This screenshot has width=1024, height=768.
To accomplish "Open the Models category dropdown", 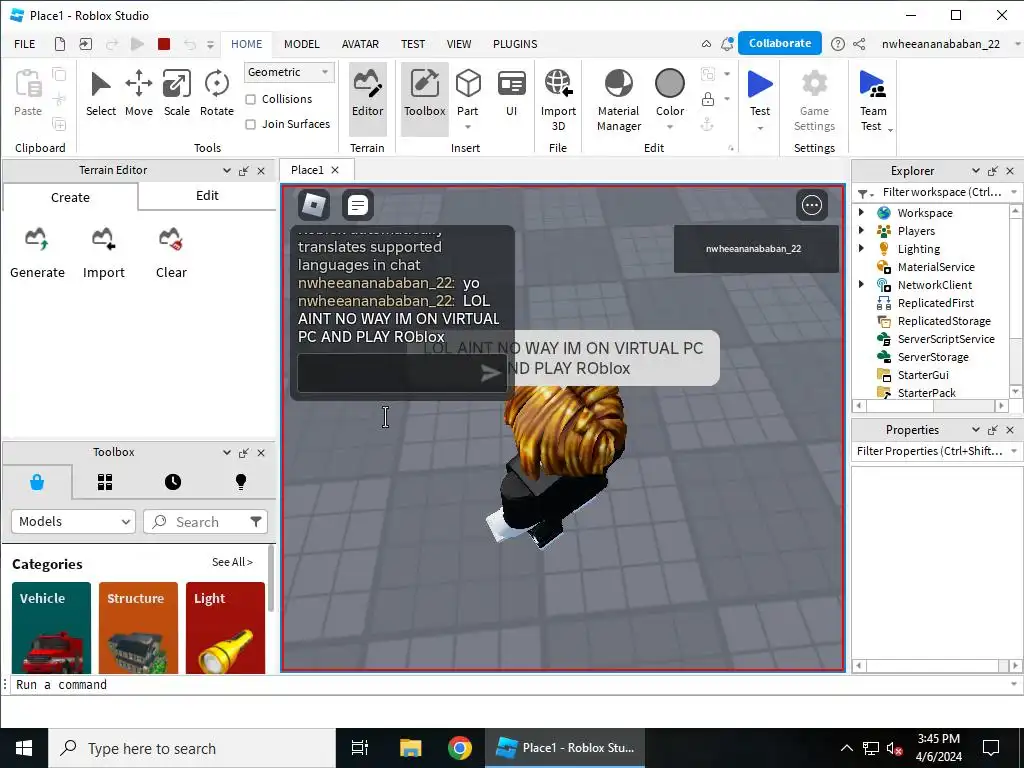I will point(73,522).
